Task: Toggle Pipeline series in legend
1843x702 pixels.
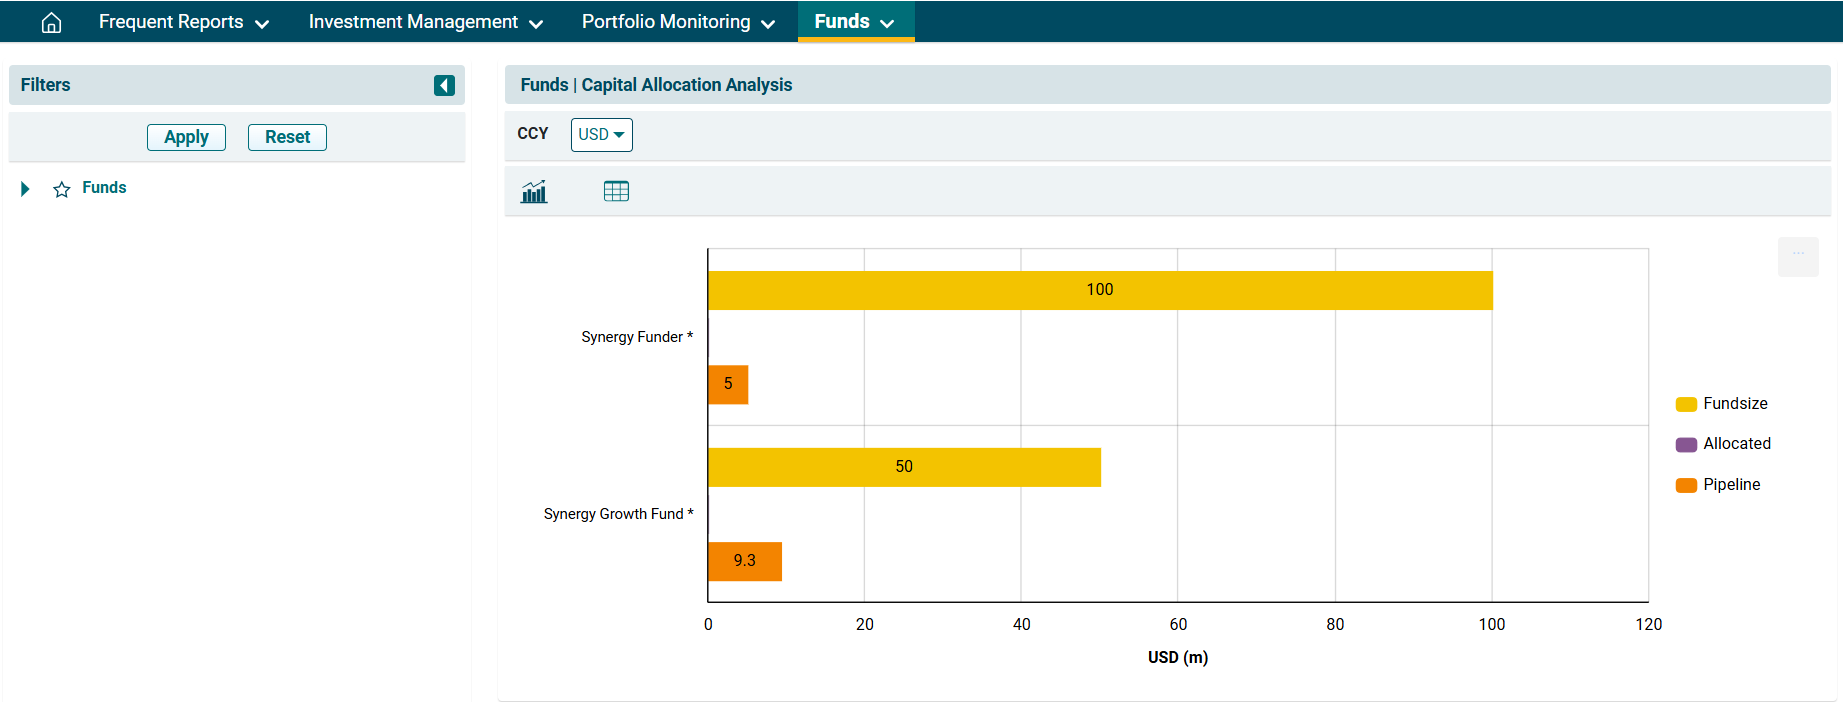Action: point(1718,485)
